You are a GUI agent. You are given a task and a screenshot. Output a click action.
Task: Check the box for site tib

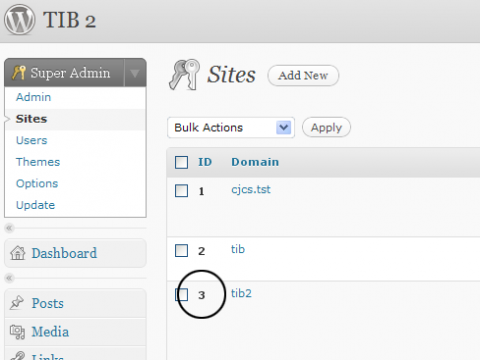point(182,250)
